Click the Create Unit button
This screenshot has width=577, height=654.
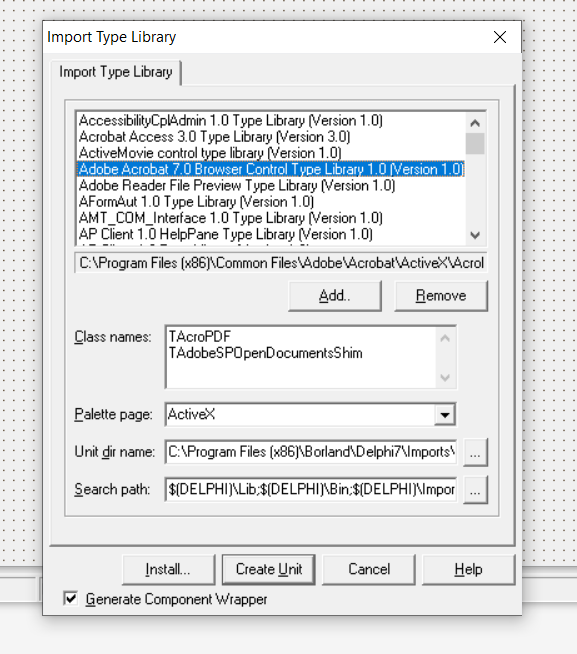(269, 569)
